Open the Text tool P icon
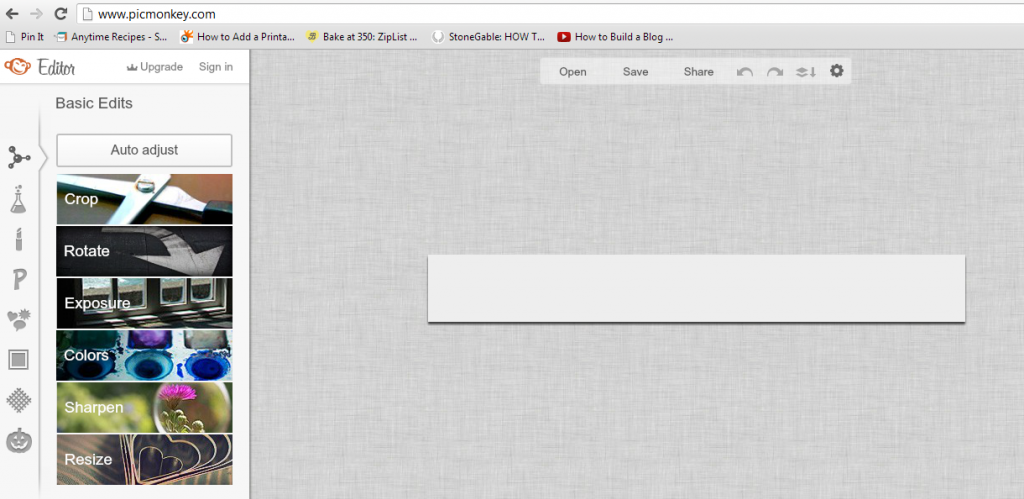This screenshot has width=1024, height=499. click(x=20, y=280)
